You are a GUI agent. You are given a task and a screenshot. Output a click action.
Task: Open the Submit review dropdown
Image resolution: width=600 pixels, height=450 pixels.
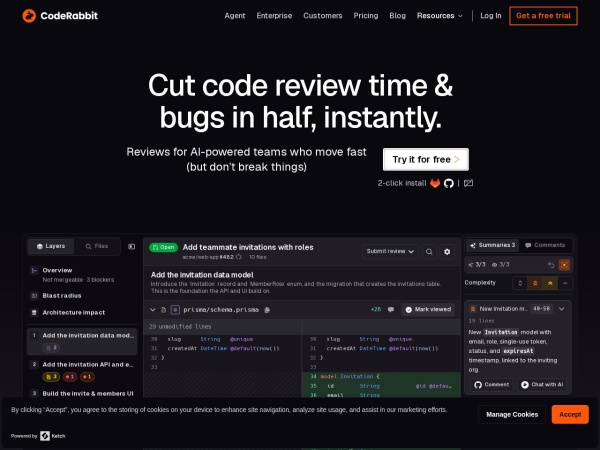pos(390,251)
